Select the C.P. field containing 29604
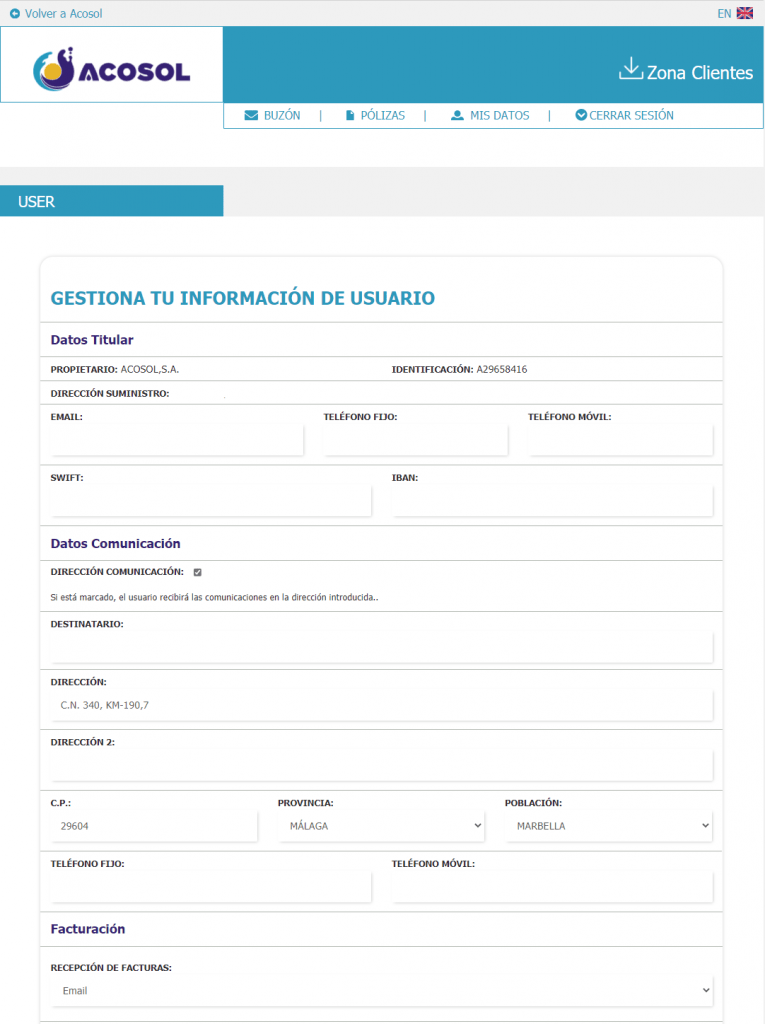This screenshot has width=765, height=1024. click(x=154, y=826)
